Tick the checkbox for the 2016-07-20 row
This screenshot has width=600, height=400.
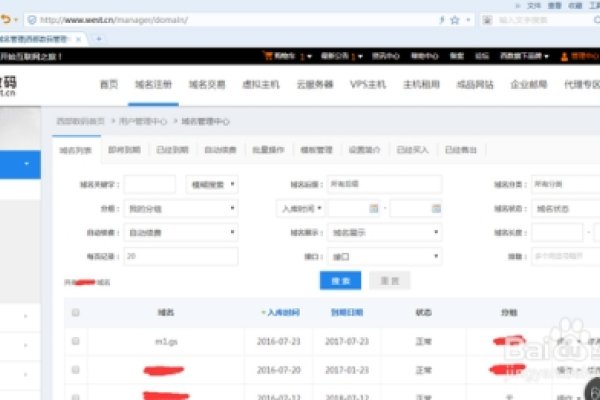tap(75, 370)
